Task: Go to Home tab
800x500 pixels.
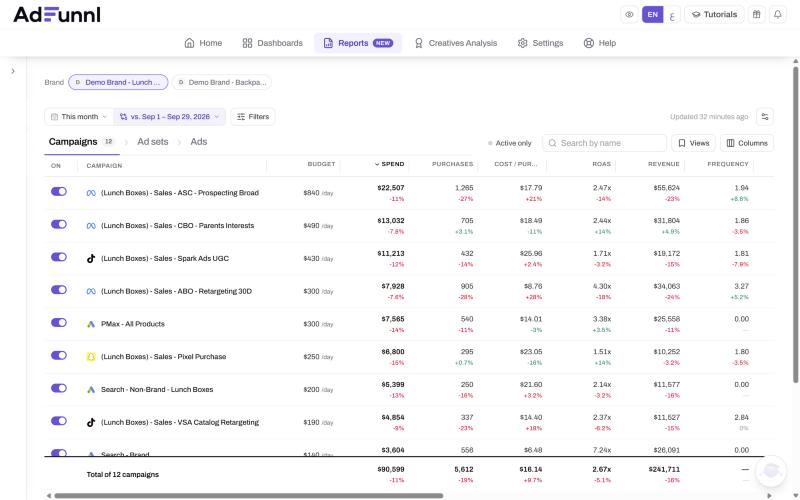Action: 203,43
